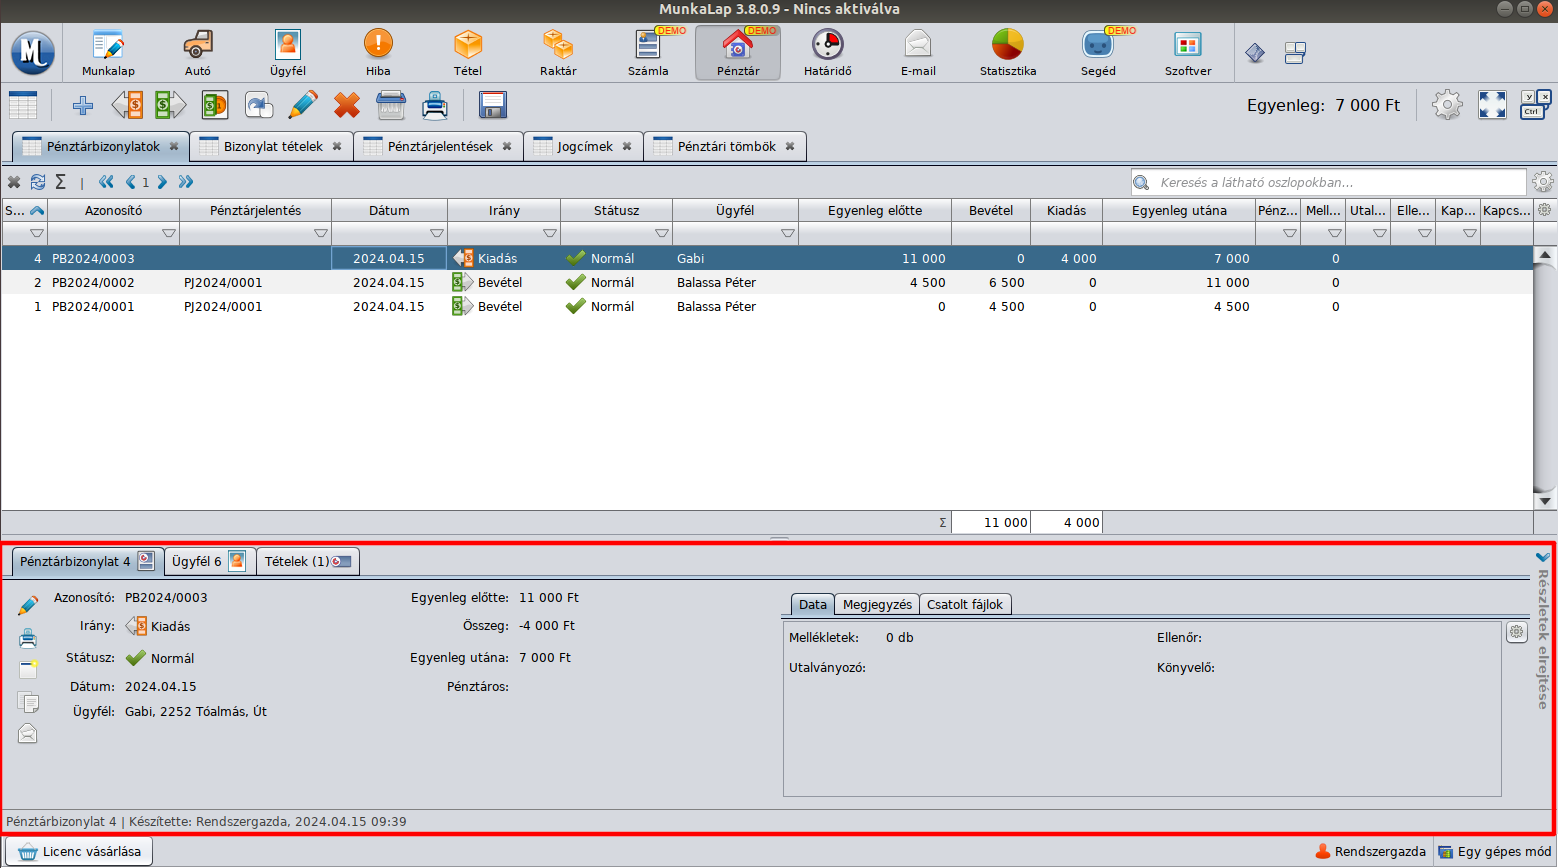Jump to last page with double-right arrow
The width and height of the screenshot is (1558, 868).
pos(186,182)
